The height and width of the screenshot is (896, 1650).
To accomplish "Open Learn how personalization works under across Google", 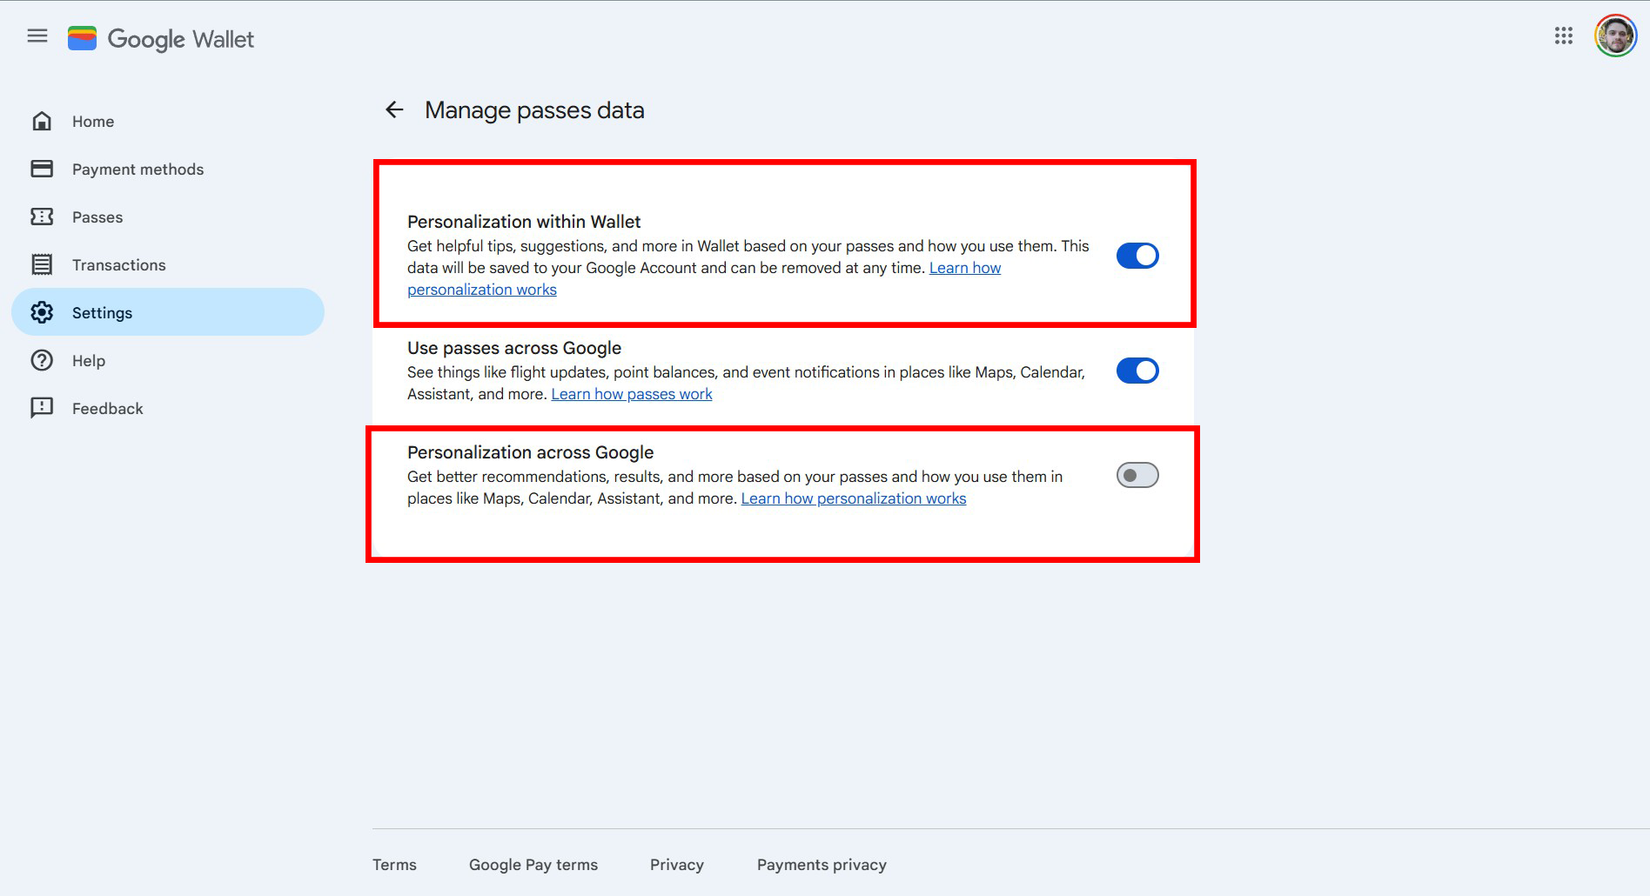I will click(853, 498).
